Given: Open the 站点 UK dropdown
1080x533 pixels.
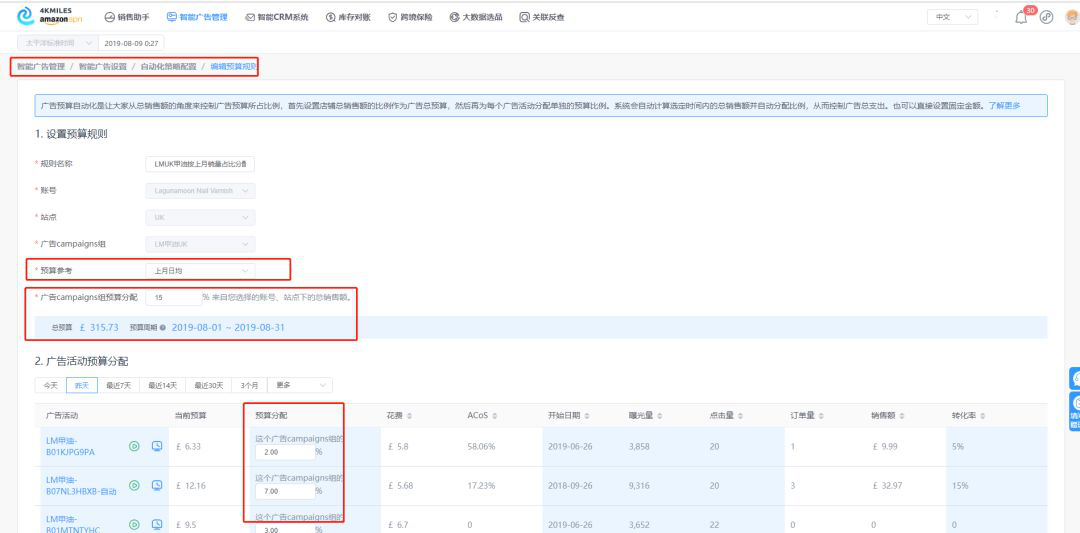Looking at the screenshot, I should pos(200,218).
